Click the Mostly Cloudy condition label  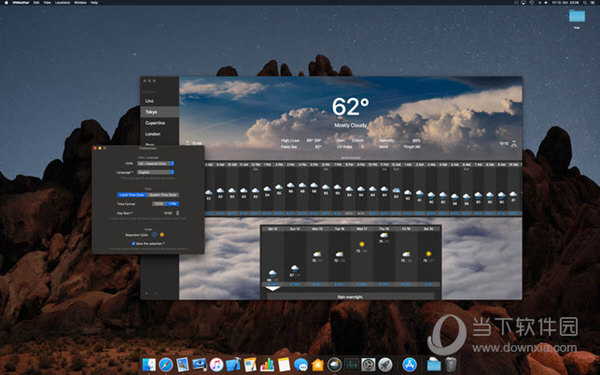[x=351, y=125]
